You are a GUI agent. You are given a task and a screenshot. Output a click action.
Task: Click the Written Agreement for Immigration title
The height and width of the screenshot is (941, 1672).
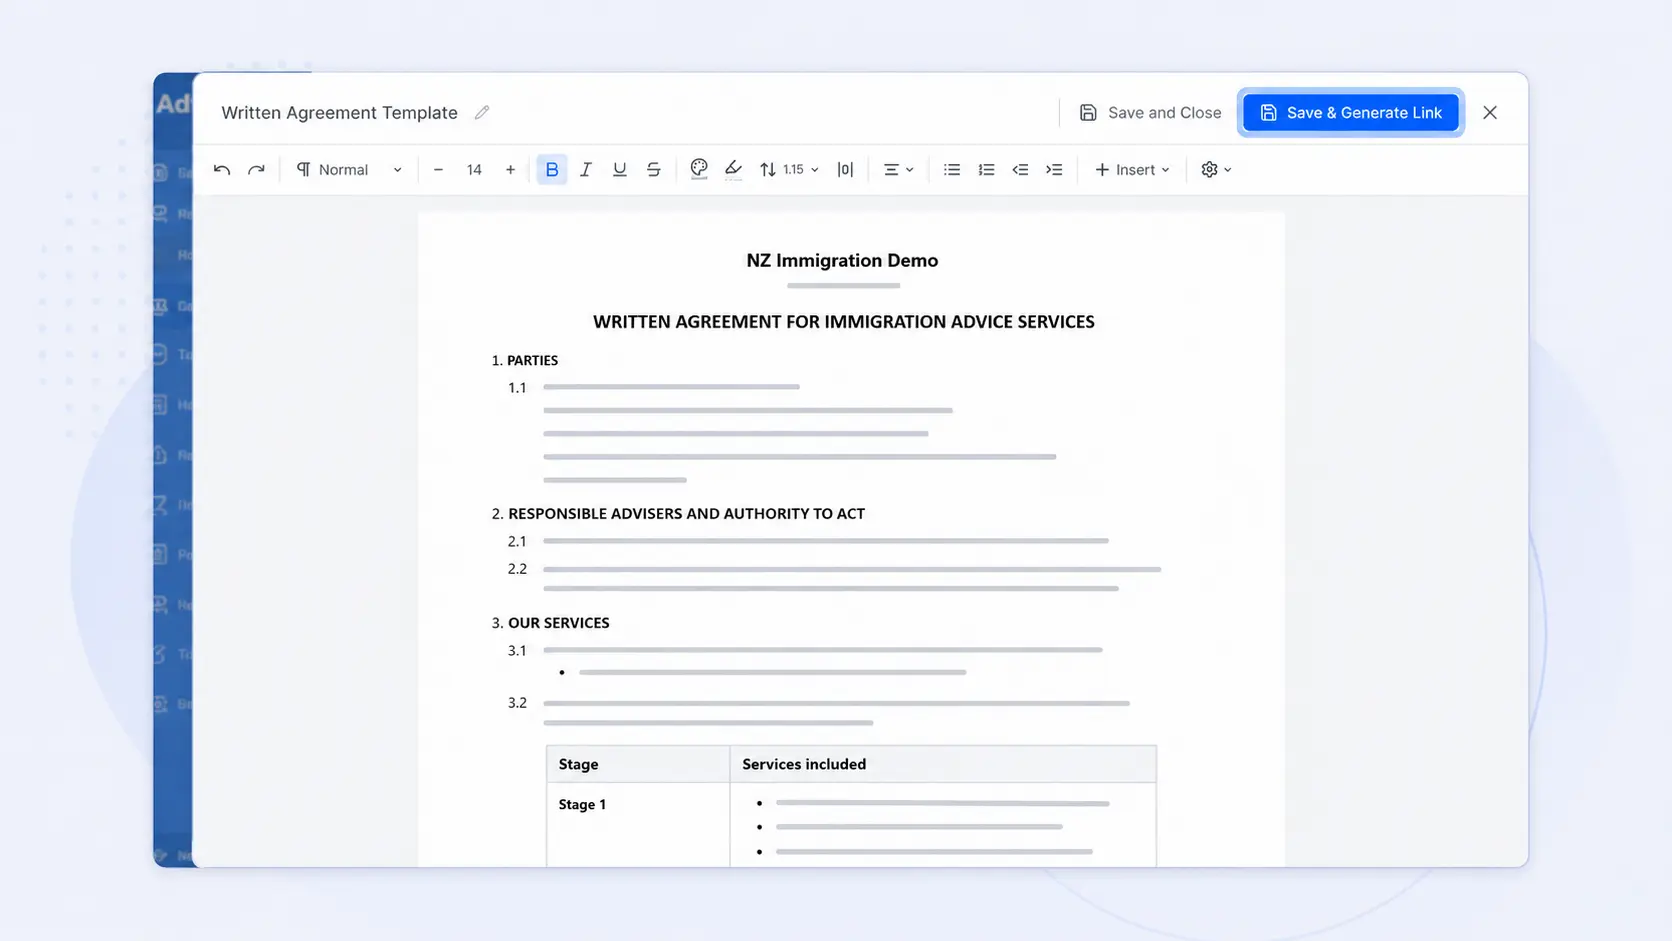[x=843, y=322]
